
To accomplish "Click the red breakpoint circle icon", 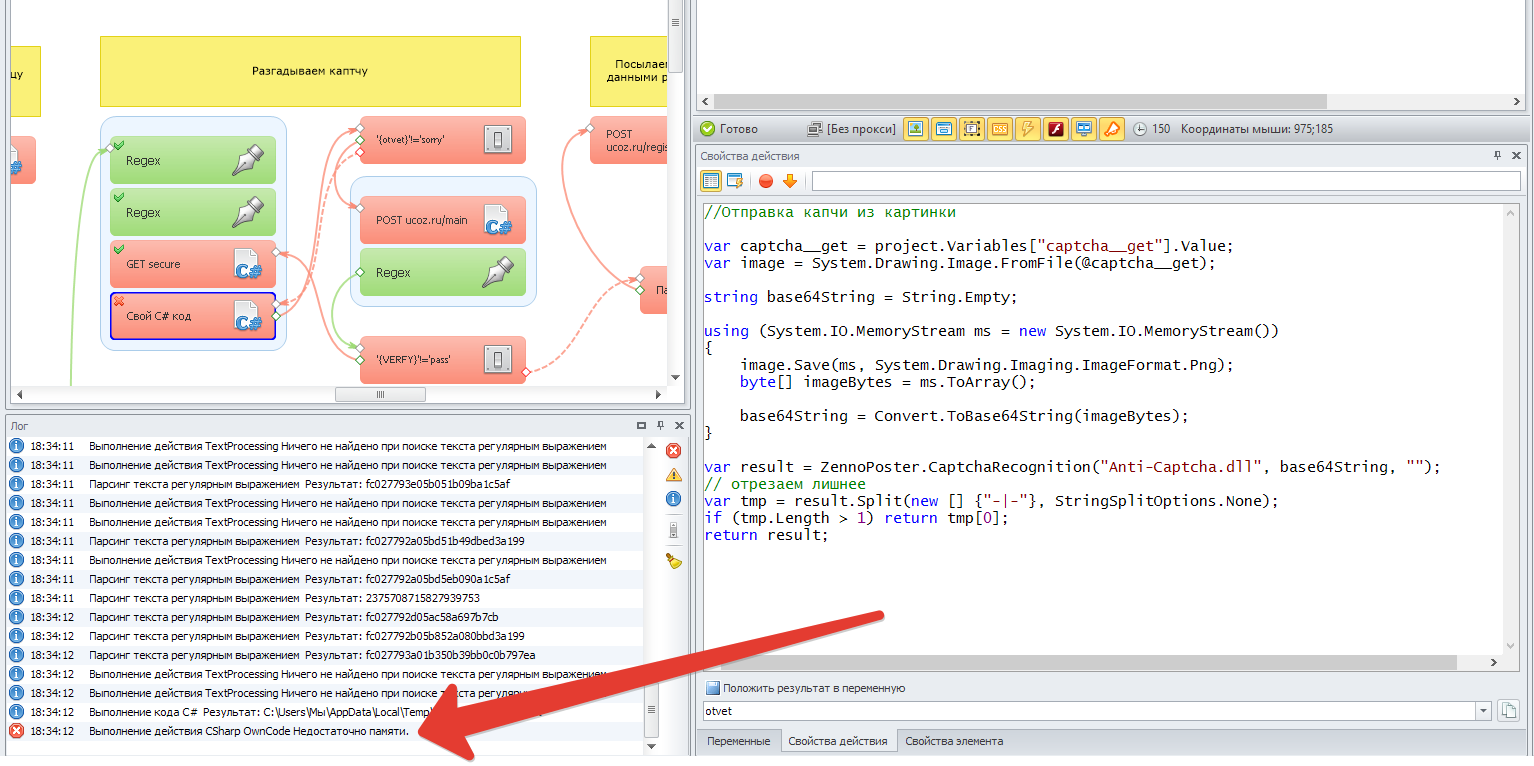I will click(x=766, y=181).
